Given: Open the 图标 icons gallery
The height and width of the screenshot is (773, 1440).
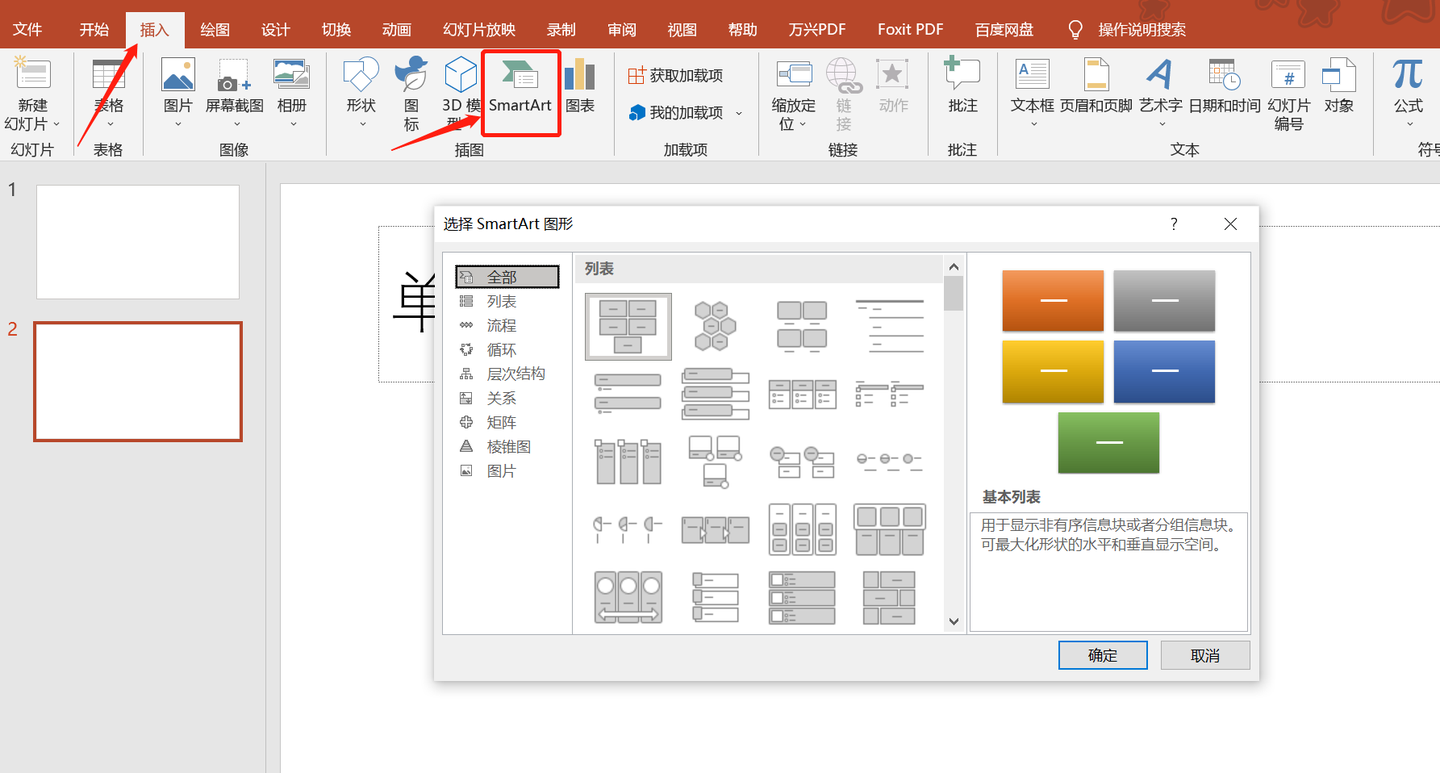Looking at the screenshot, I should point(411,74).
